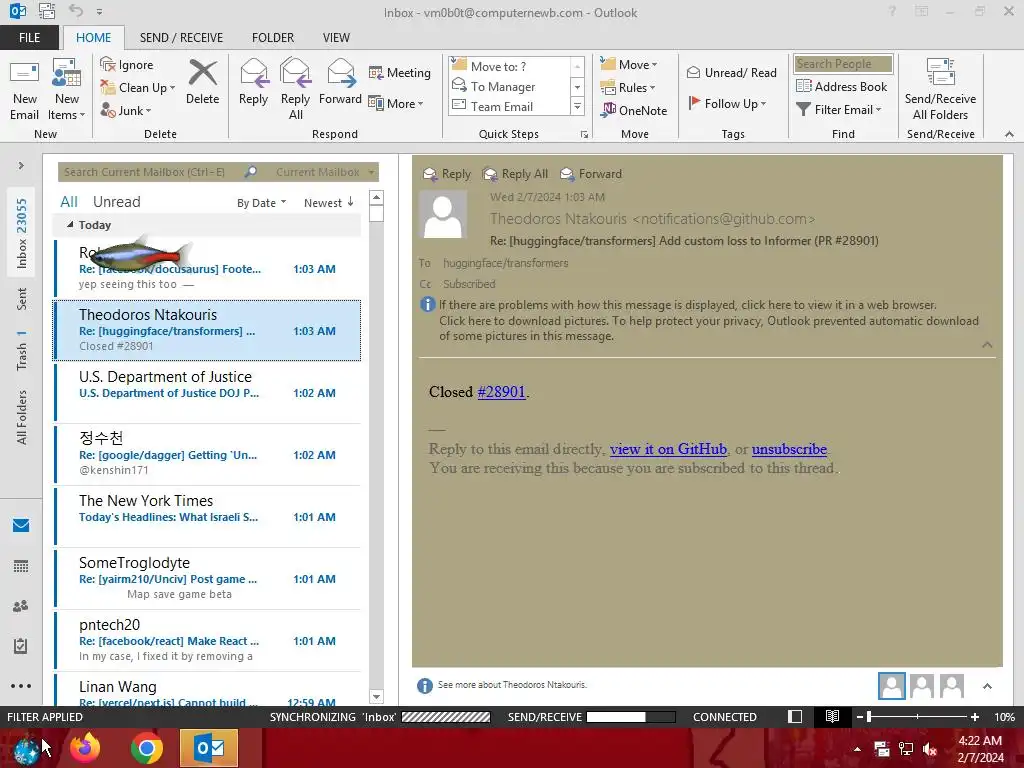Click Send/Receive All Folders

click(940, 90)
